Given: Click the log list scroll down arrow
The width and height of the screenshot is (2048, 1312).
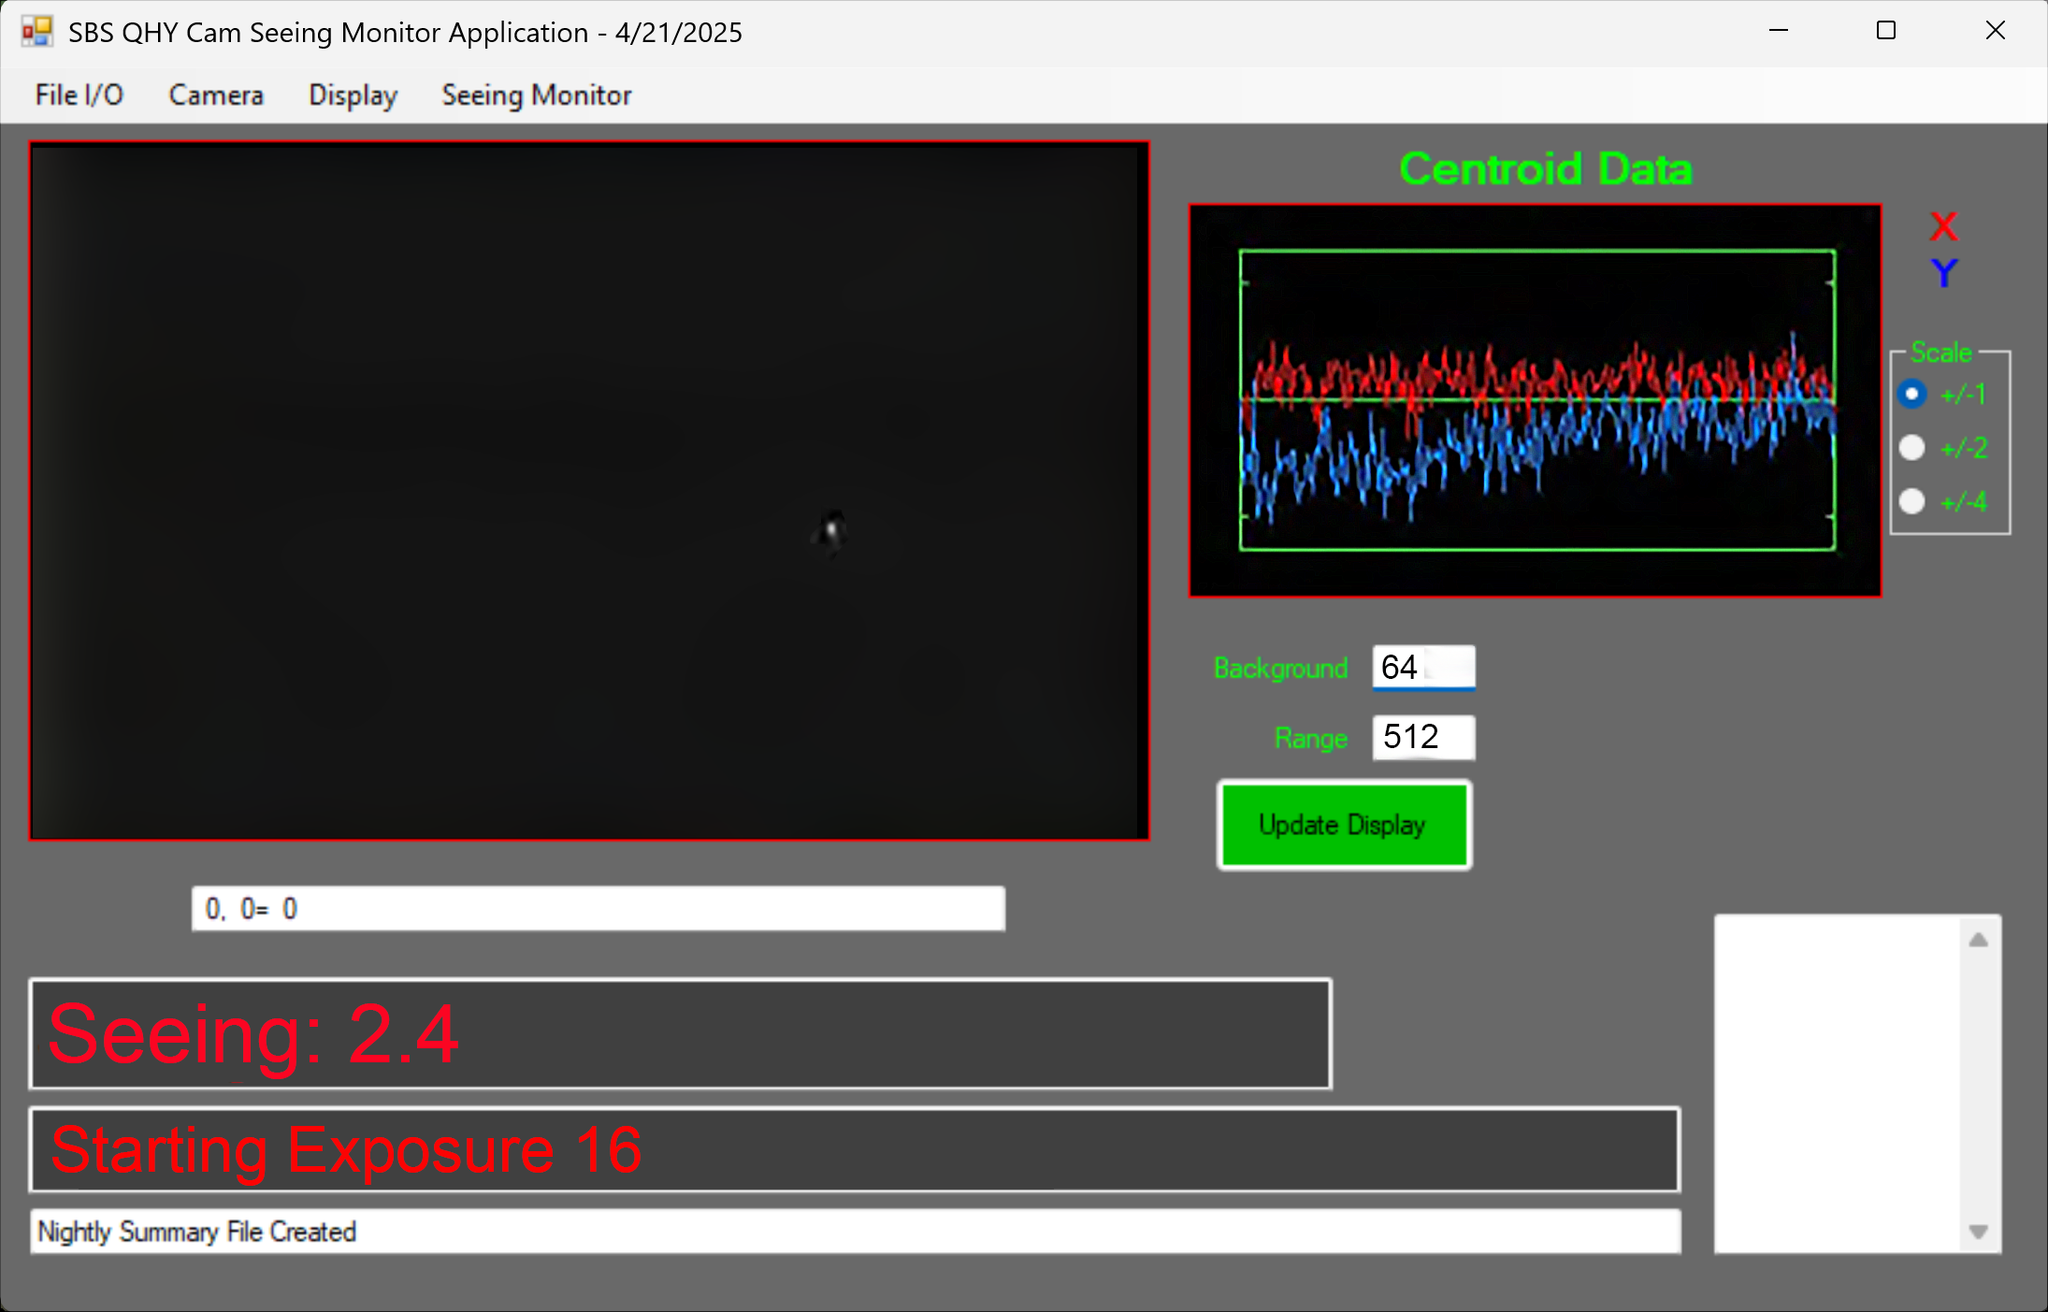Looking at the screenshot, I should tap(1978, 1231).
